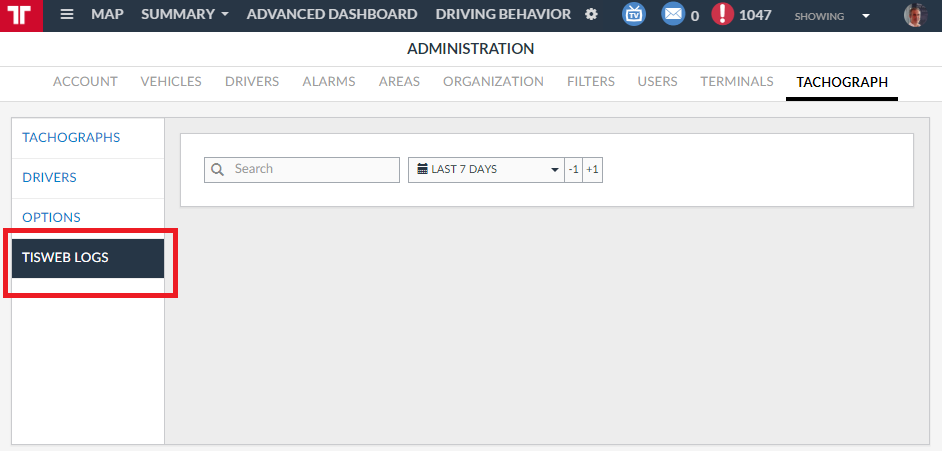The image size is (942, 451).
Task: Open the hamburger menu icon
Action: click(x=67, y=15)
